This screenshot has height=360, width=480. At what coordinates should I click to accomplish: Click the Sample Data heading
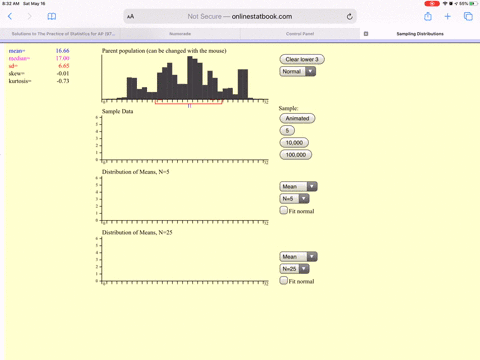click(117, 111)
